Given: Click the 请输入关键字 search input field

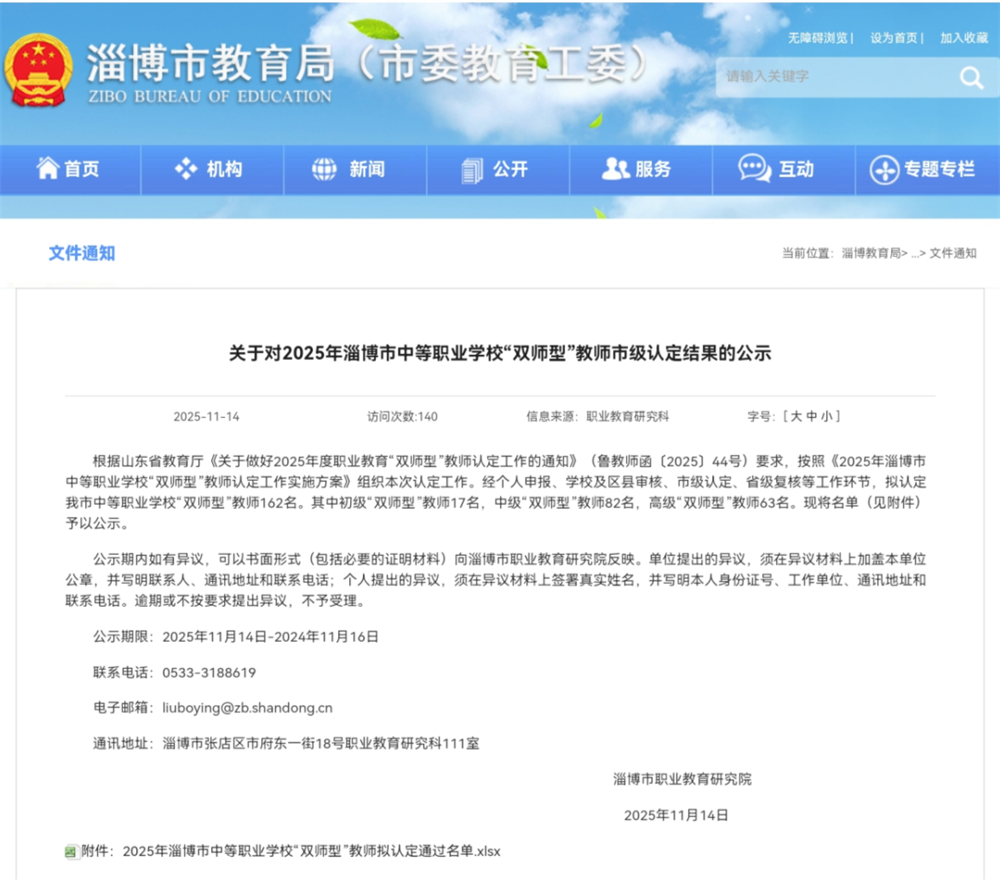Looking at the screenshot, I should [820, 77].
